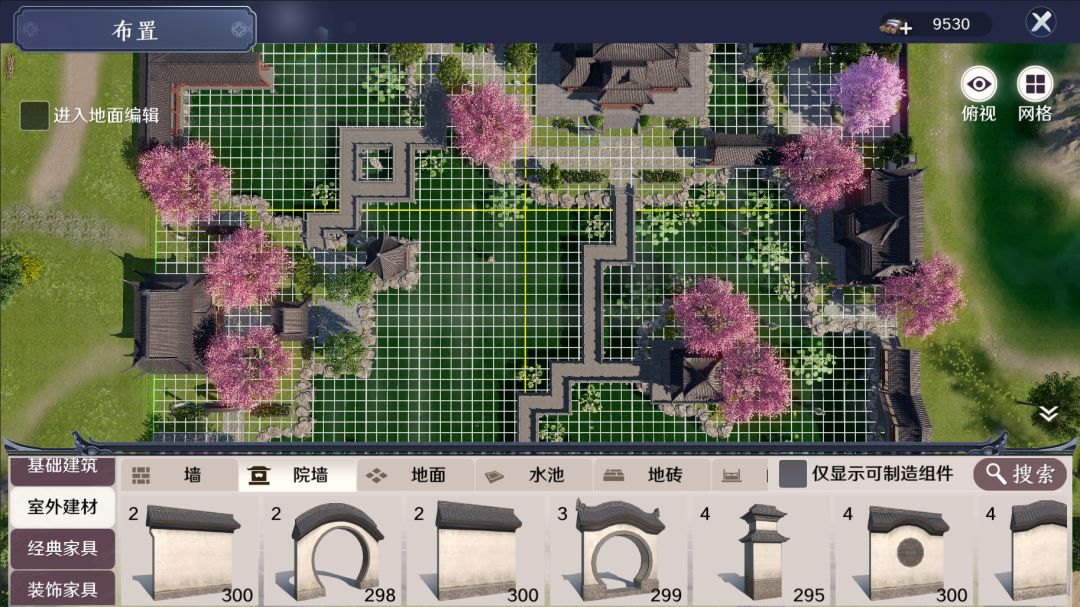Switch to the 水池 tab
This screenshot has width=1080, height=607.
point(534,475)
